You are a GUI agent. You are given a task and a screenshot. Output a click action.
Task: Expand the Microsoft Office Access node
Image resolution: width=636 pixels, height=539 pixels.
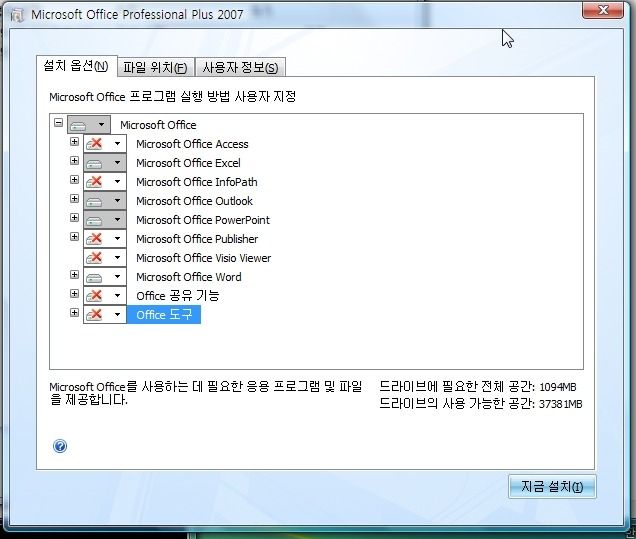pyautogui.click(x=74, y=142)
